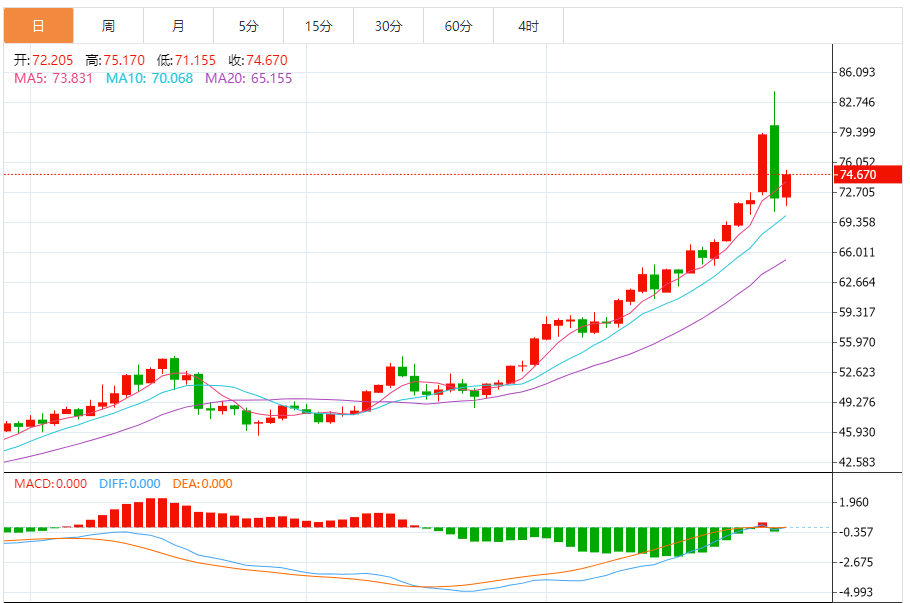Open the 月 monthly chart tab
The image size is (910, 603).
pyautogui.click(x=178, y=26)
